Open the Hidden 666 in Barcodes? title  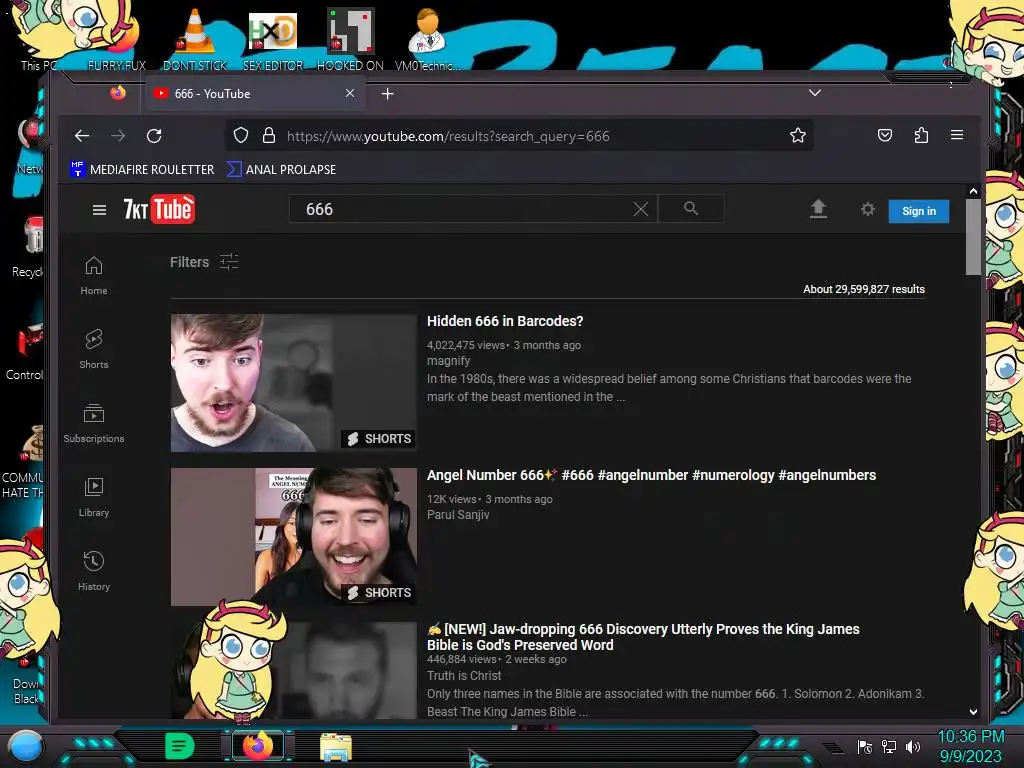coord(505,321)
